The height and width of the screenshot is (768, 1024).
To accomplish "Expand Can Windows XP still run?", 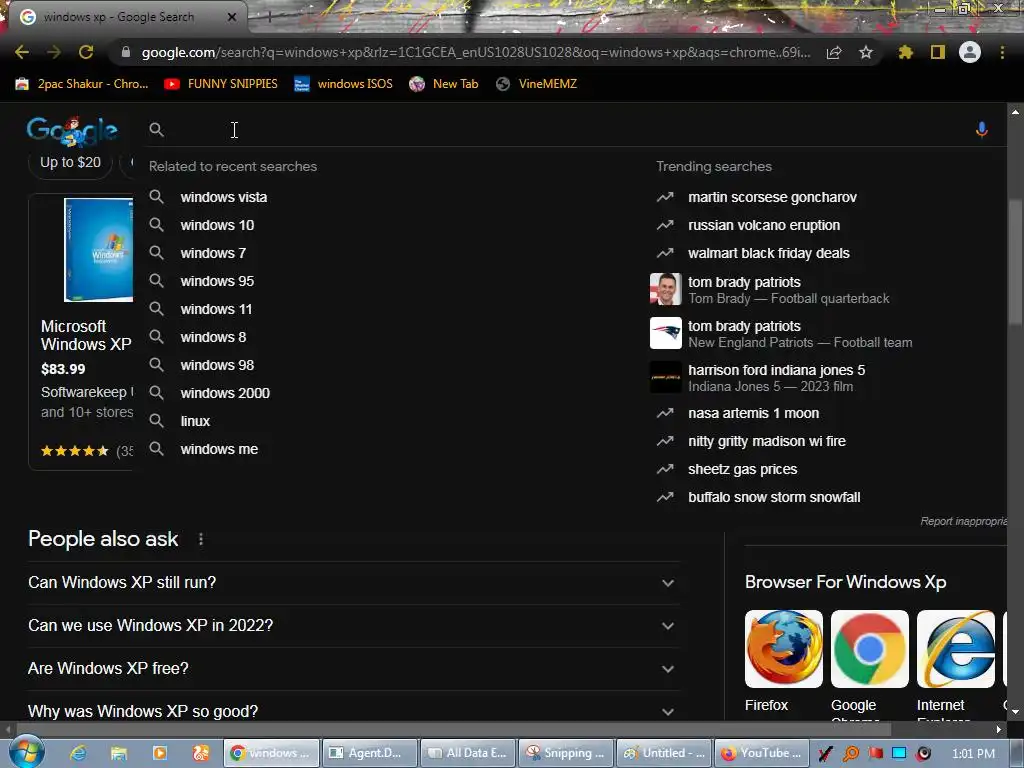I will (x=352, y=583).
